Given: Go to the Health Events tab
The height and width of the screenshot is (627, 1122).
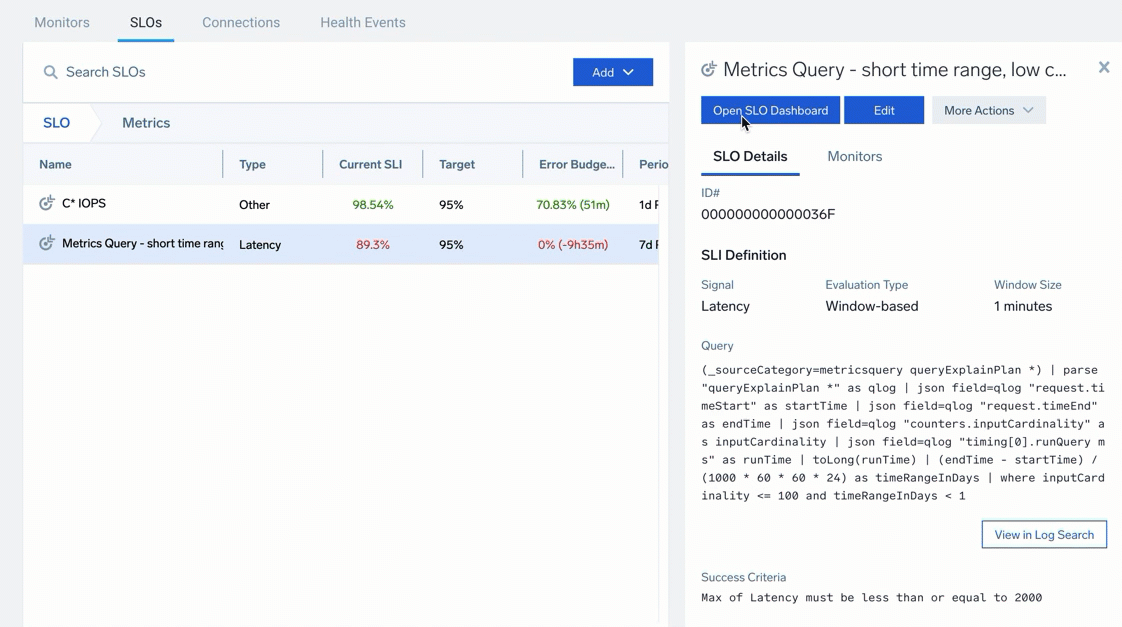Looking at the screenshot, I should tap(363, 22).
